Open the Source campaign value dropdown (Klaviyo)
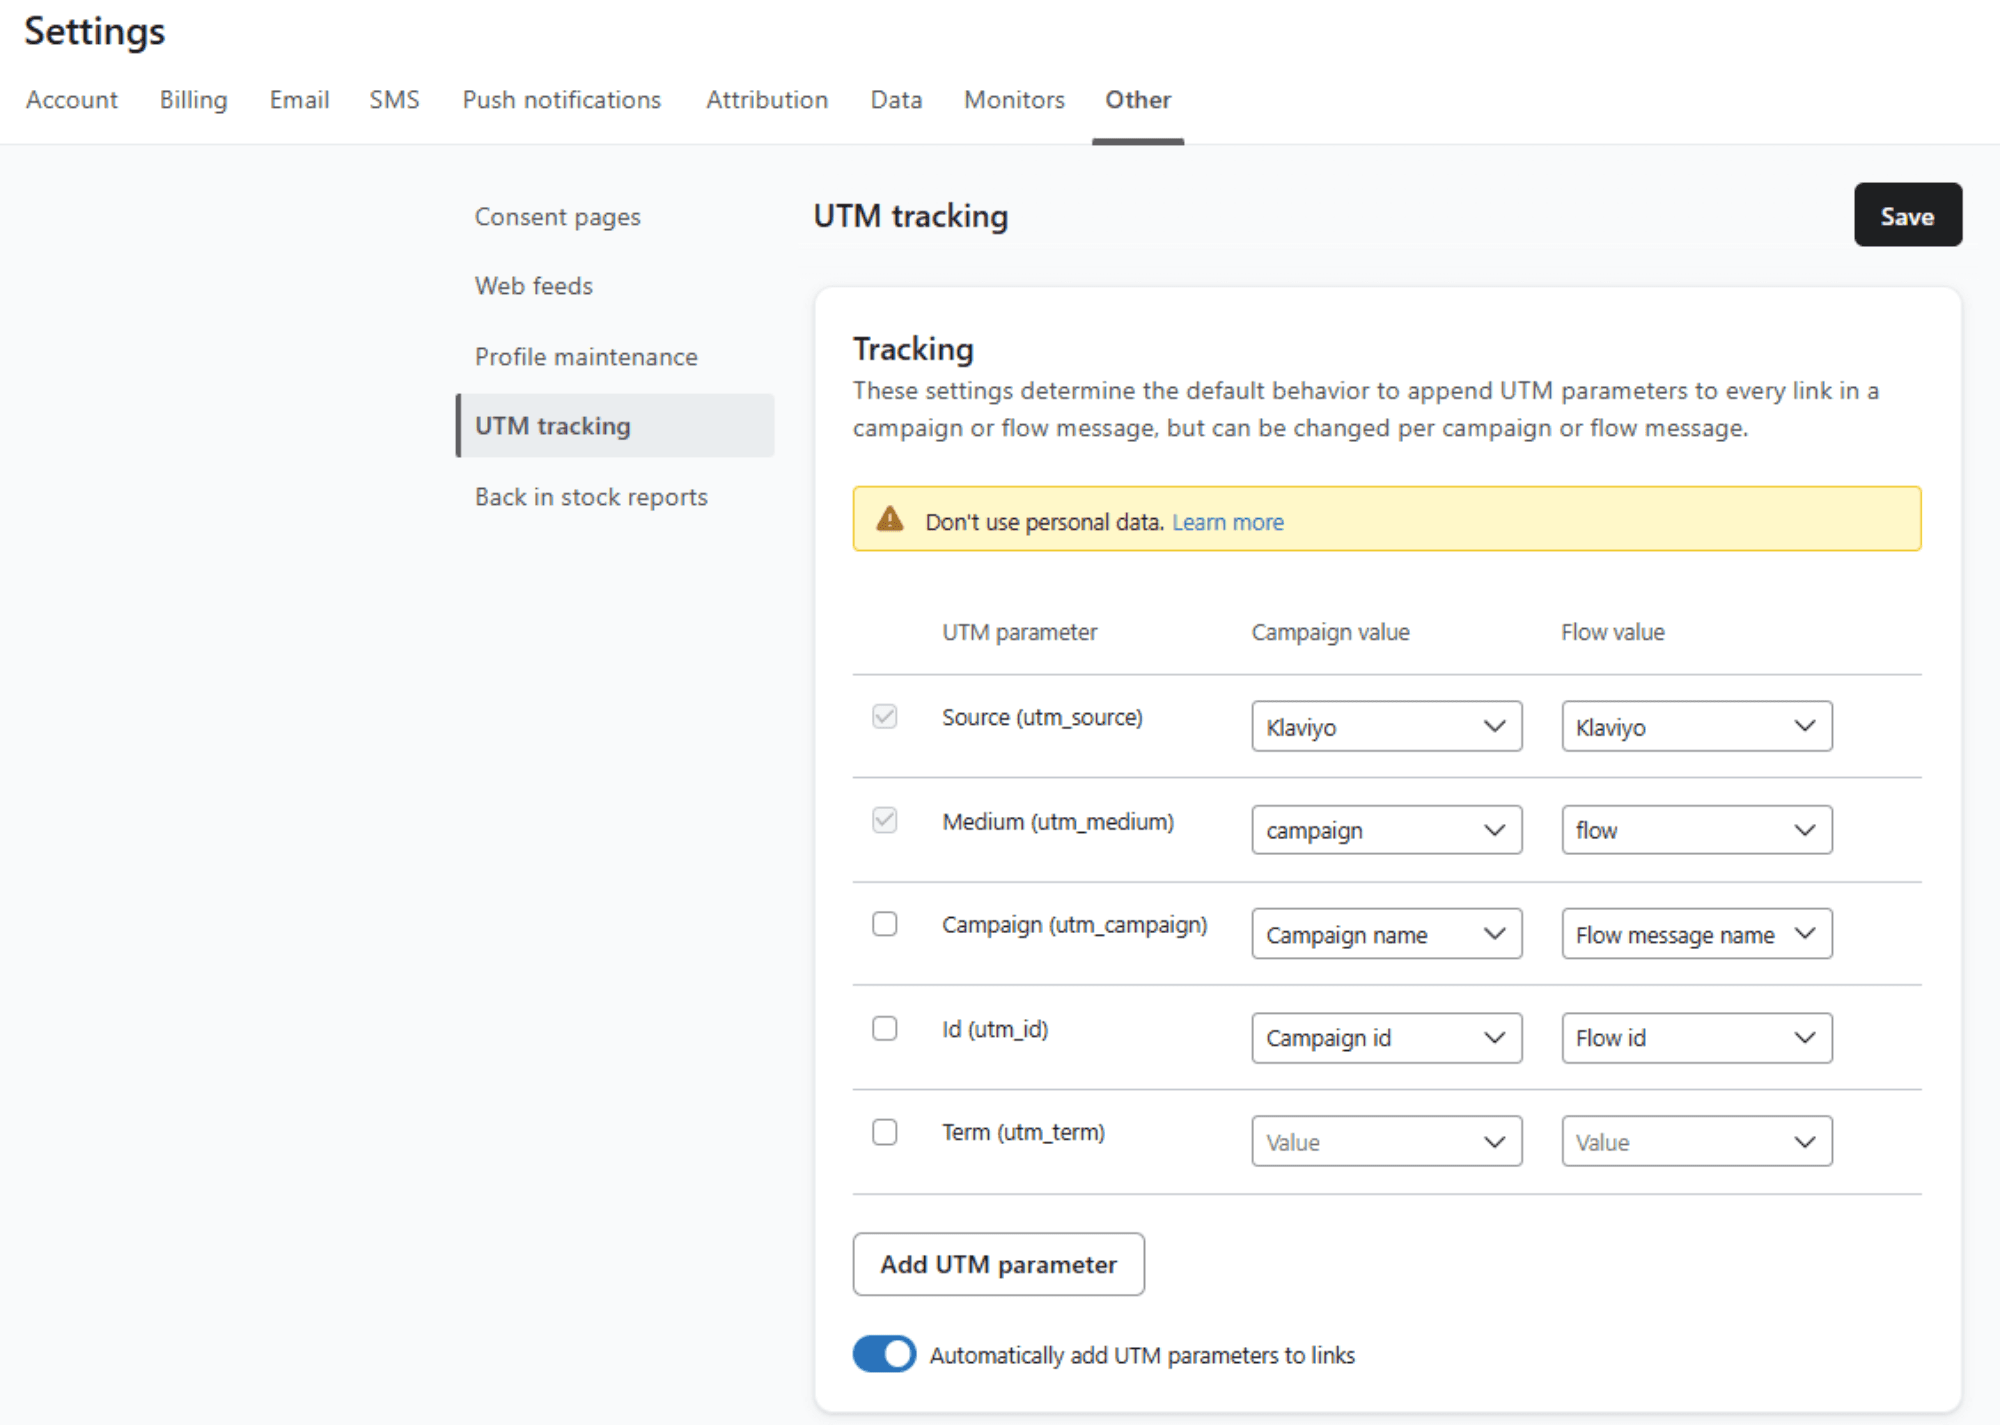 [1386, 727]
